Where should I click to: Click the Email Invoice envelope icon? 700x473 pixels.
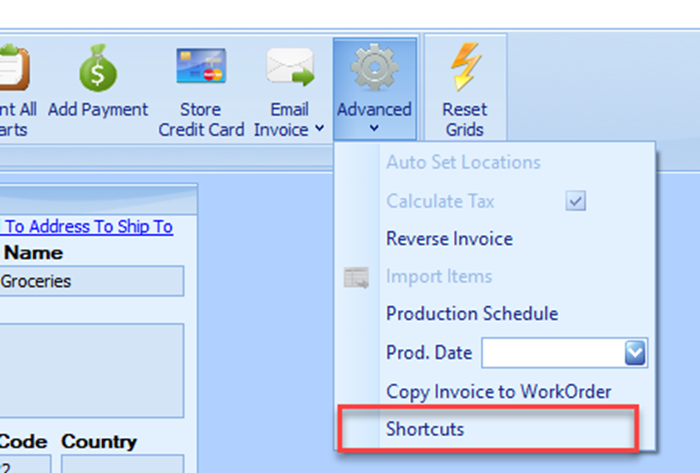click(x=289, y=70)
